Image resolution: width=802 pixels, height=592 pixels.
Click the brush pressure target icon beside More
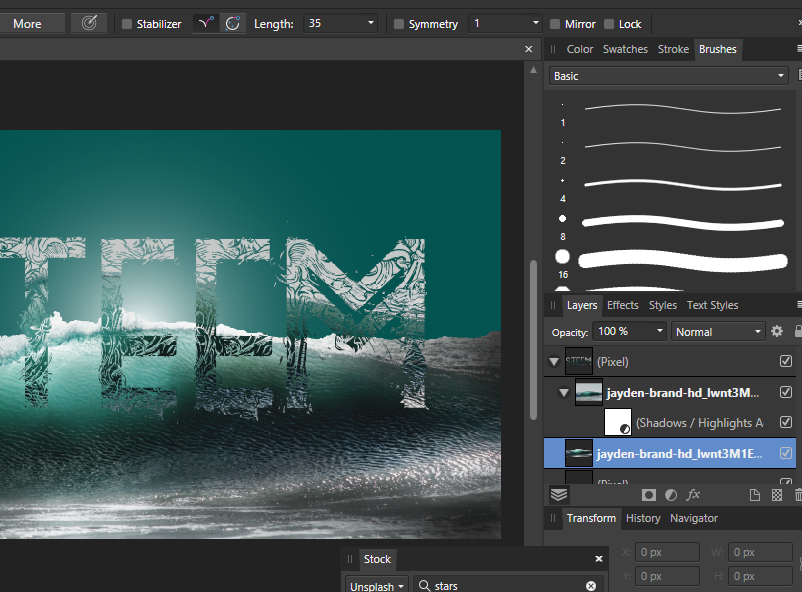coord(89,23)
